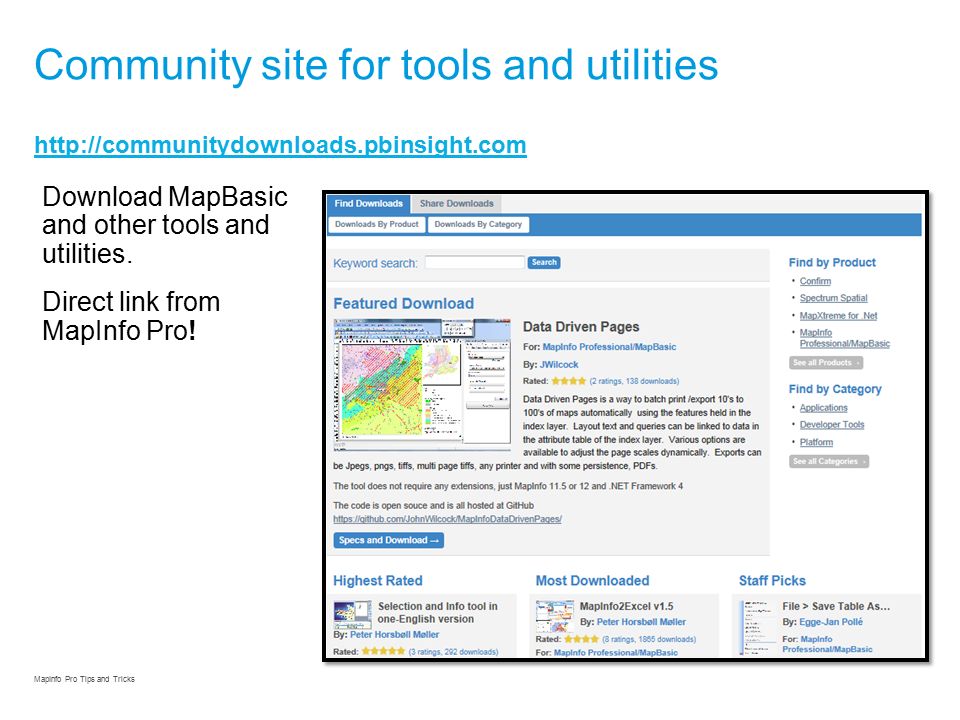Click the Highest Rated heading

[x=378, y=580]
